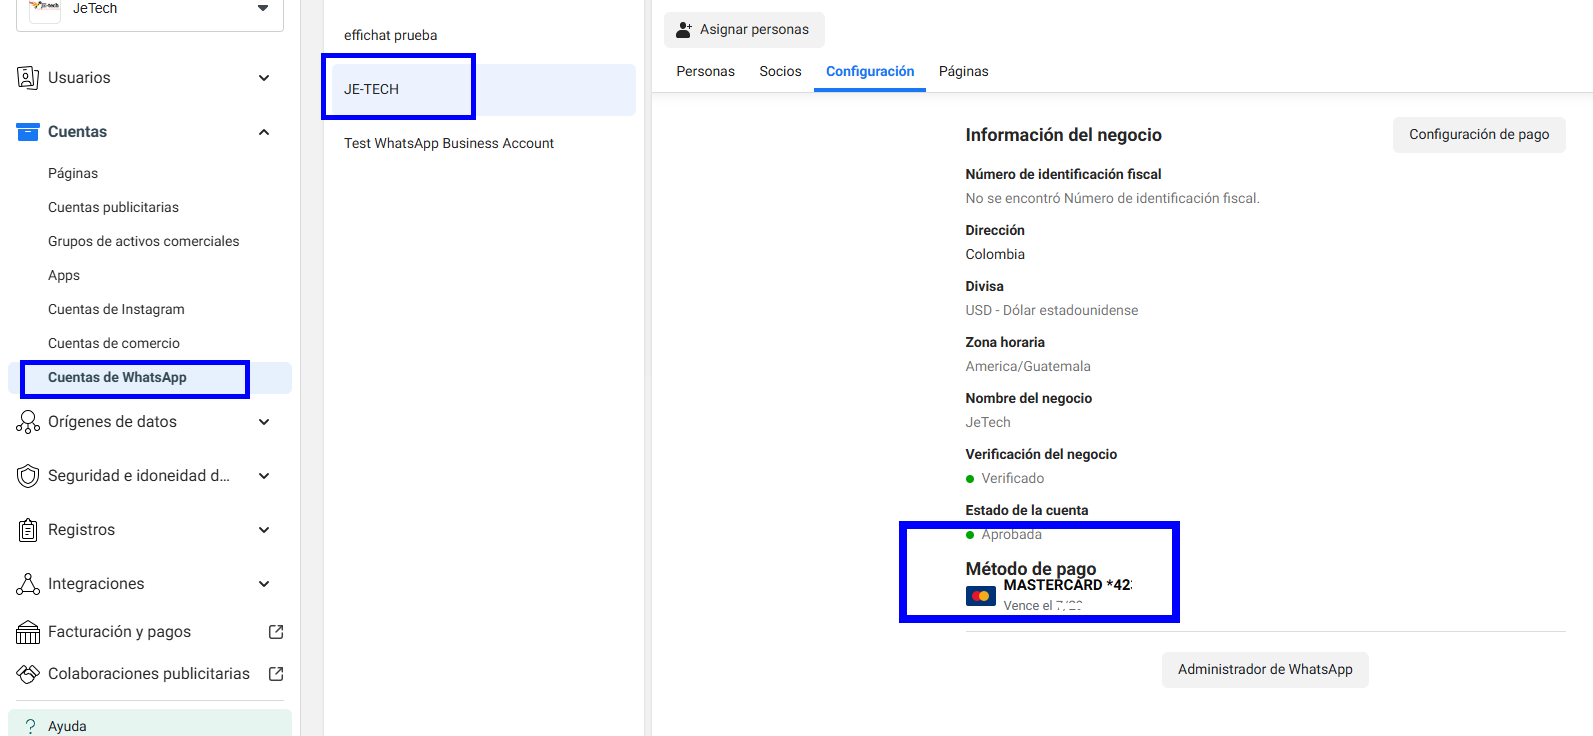Screen dimensions: 1593x736
Task: Click the Orígenes de datos icon
Action: pyautogui.click(x=28, y=422)
